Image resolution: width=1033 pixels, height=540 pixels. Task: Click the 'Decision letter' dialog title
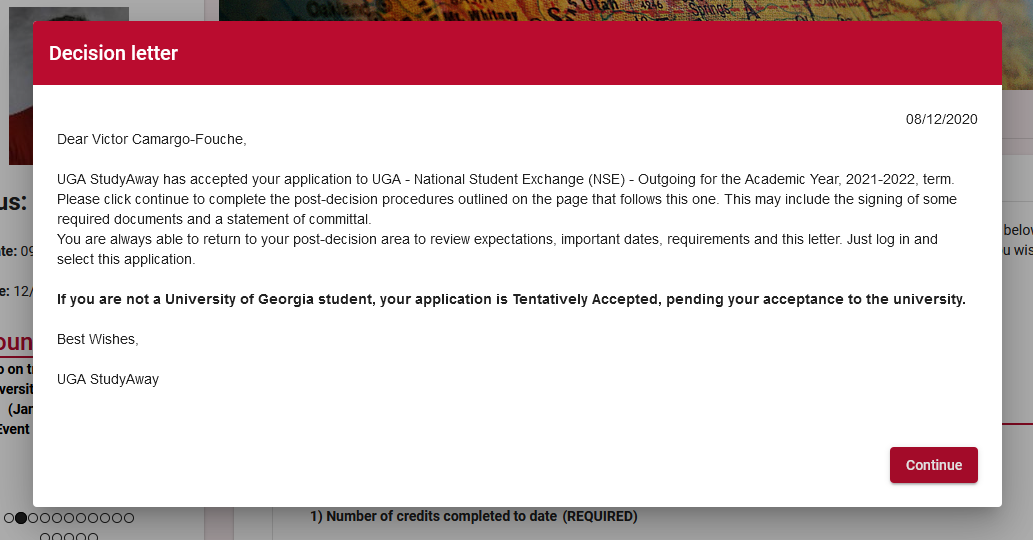tap(113, 53)
